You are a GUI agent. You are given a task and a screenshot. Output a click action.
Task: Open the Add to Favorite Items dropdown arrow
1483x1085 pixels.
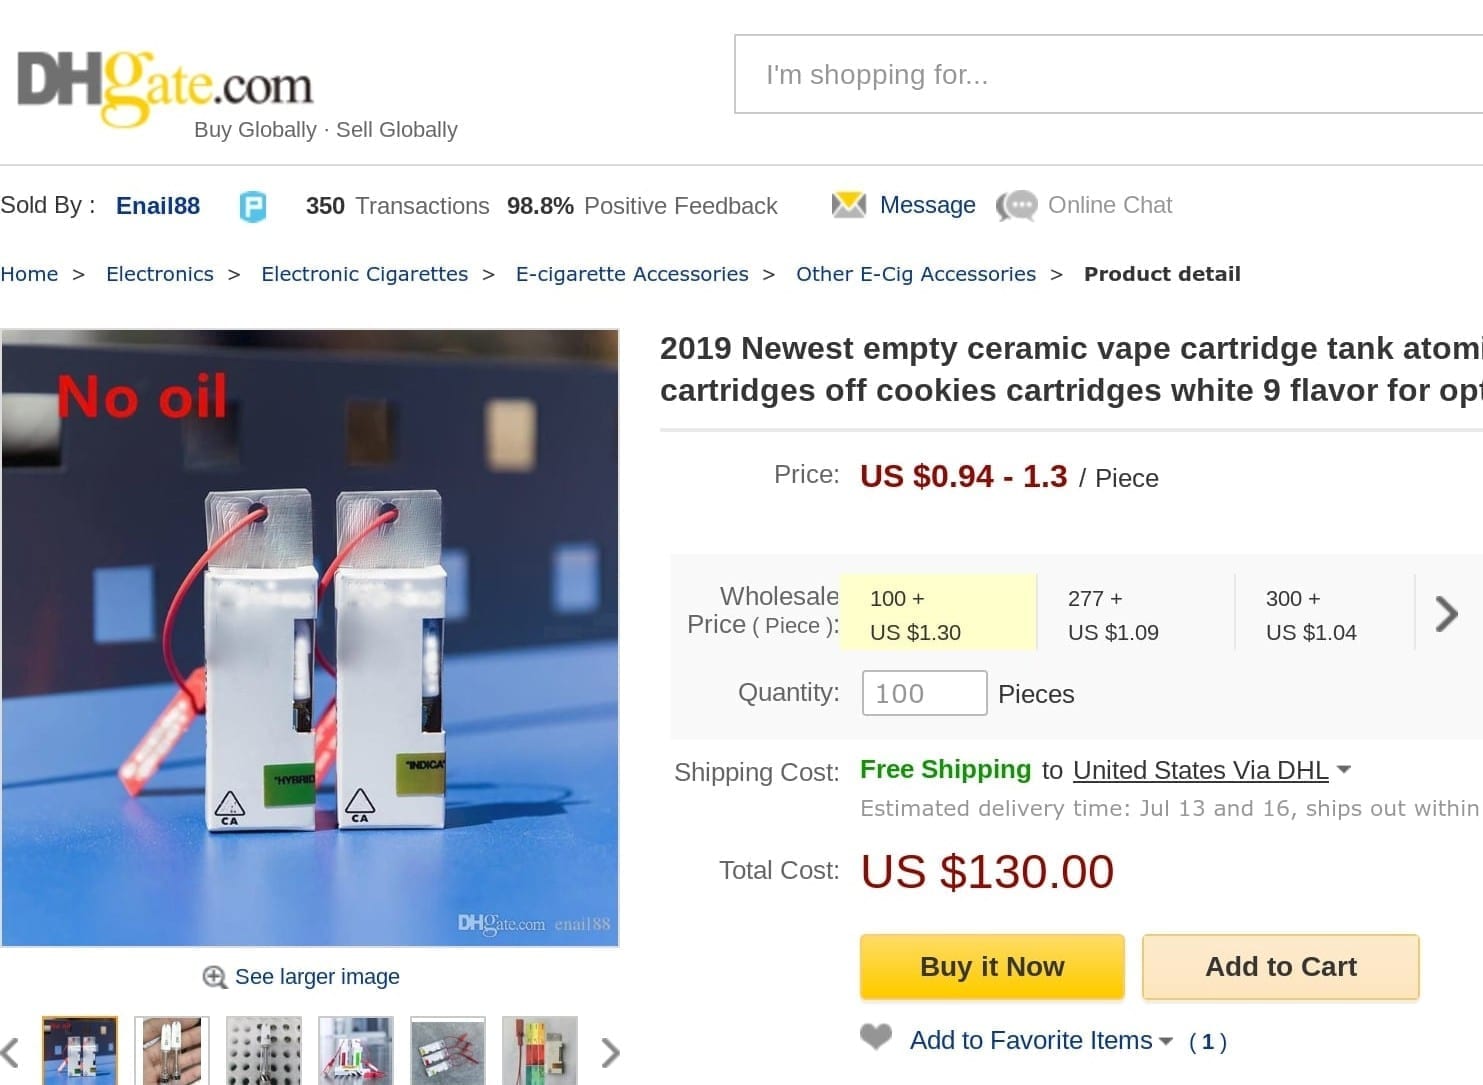click(1168, 1041)
